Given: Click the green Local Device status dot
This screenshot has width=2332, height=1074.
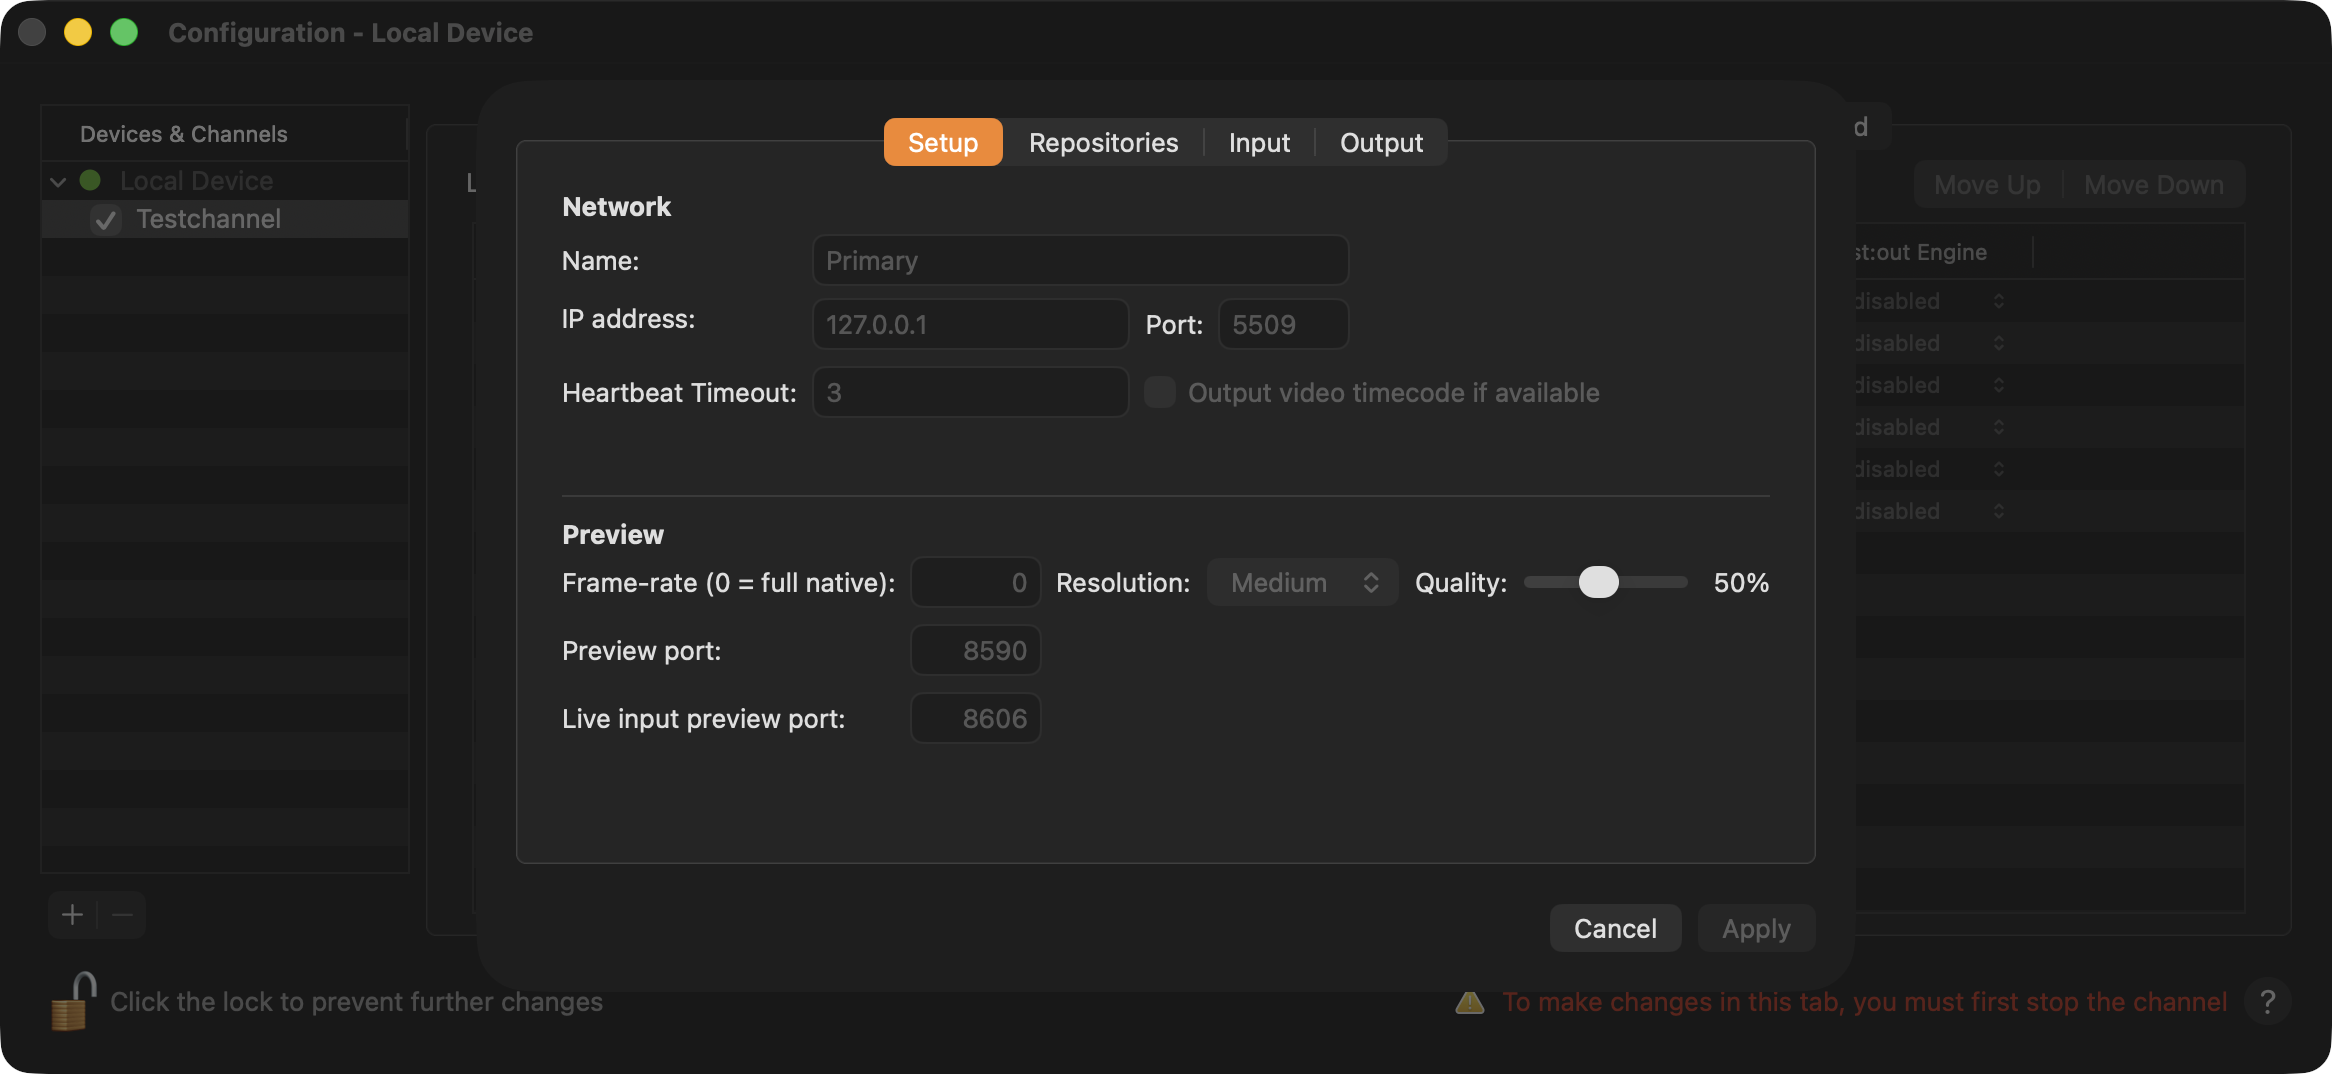Looking at the screenshot, I should click(x=90, y=180).
